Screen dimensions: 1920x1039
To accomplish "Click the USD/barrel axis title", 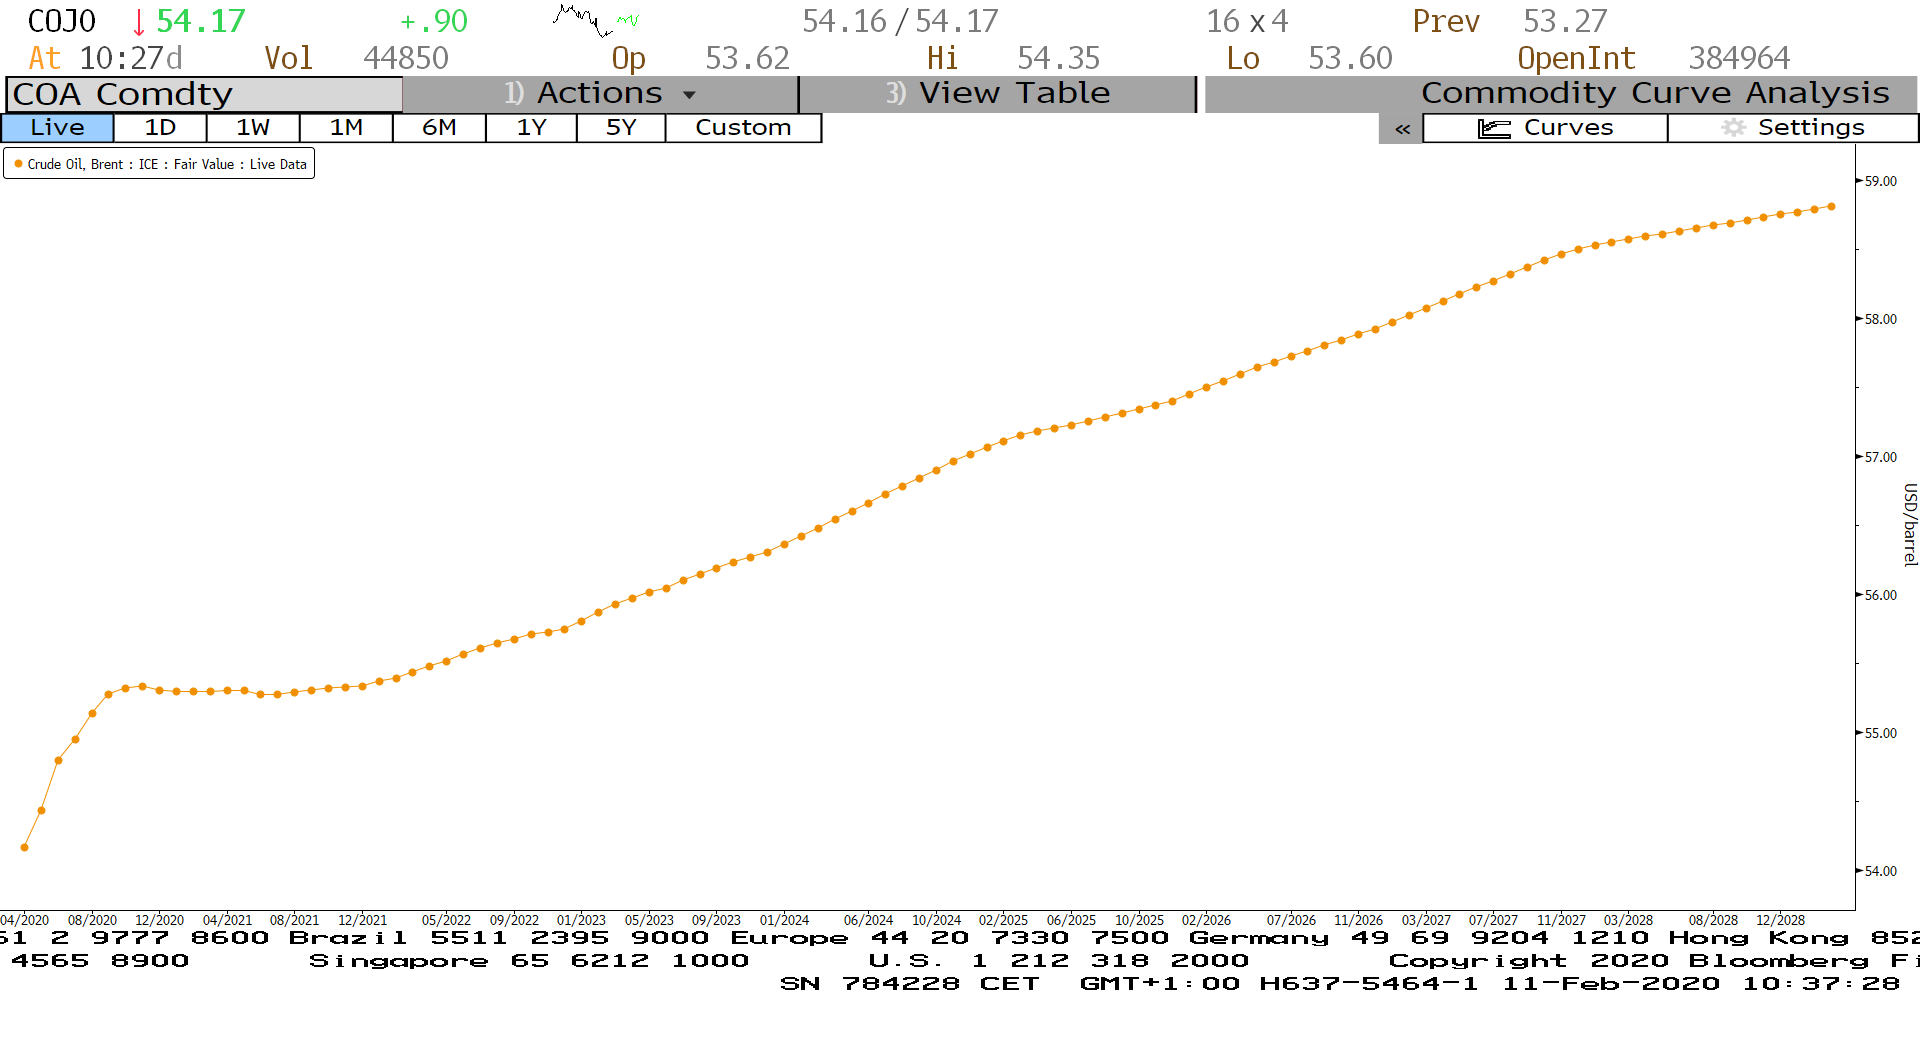I will coord(1910,525).
